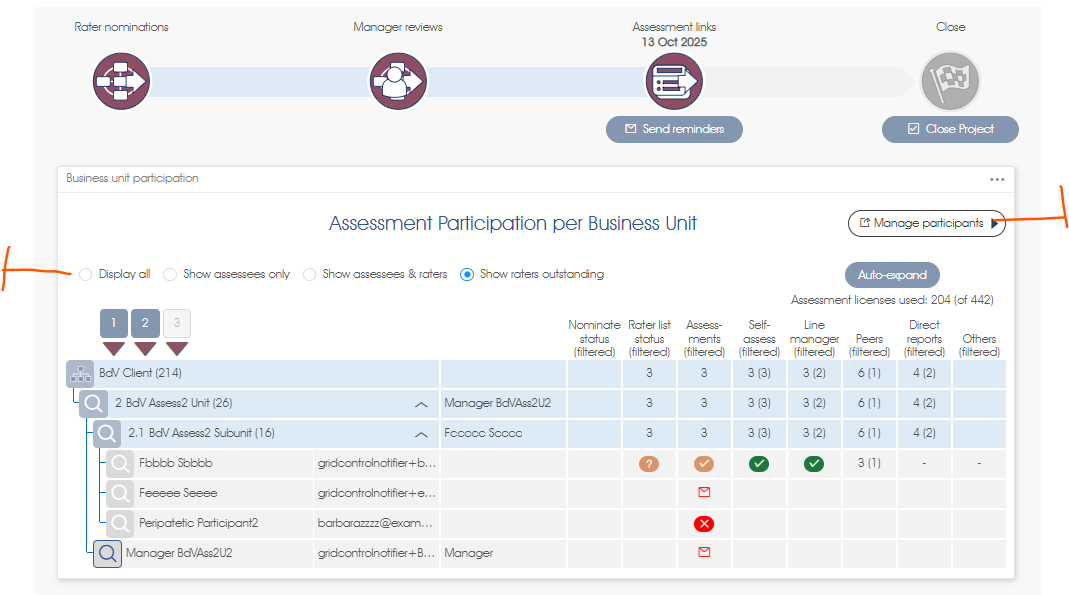Screen dimensions: 1069x595
Task: Click magnifier icon beside Fbbbb Sbbbb
Action: (120, 463)
